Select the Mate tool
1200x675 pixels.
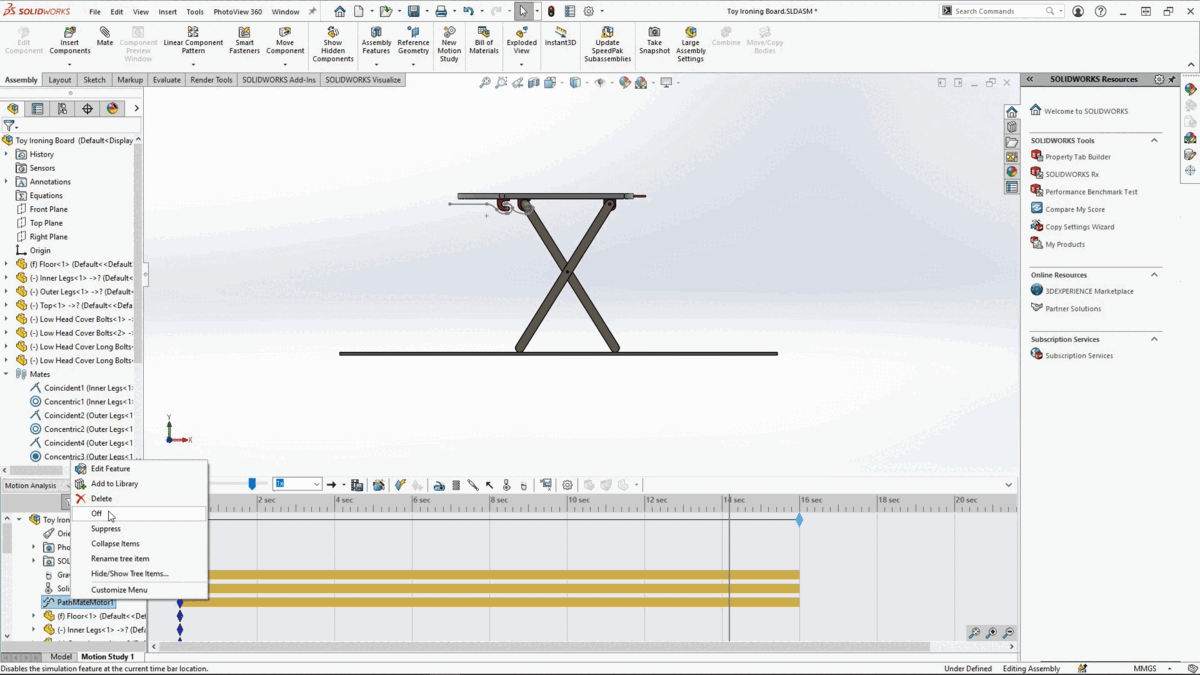(x=103, y=44)
